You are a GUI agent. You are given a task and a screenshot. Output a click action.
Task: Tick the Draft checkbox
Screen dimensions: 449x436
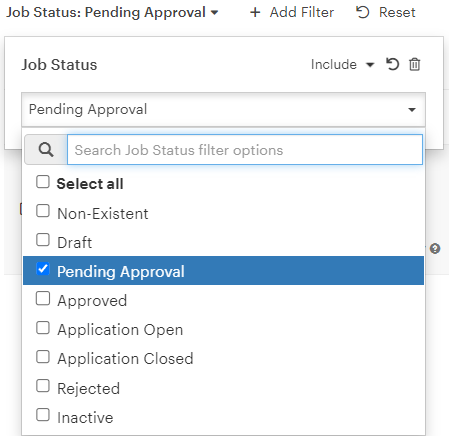pos(43,240)
